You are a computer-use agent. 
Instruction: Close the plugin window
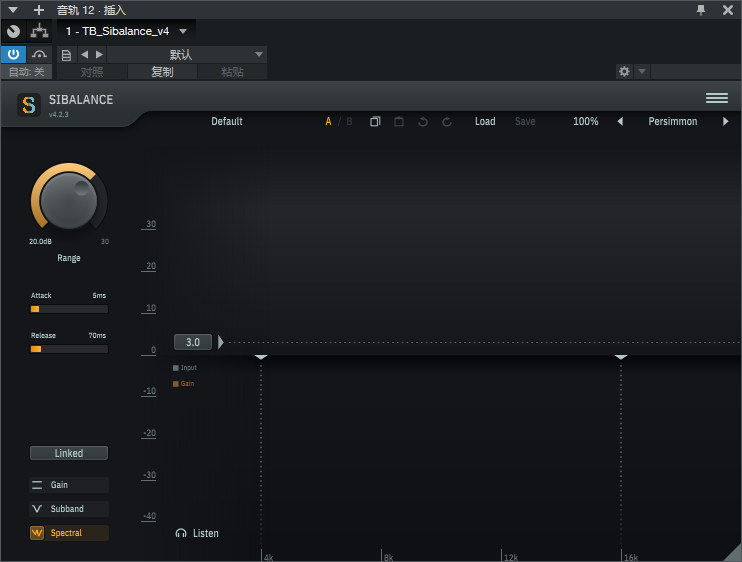pos(728,9)
